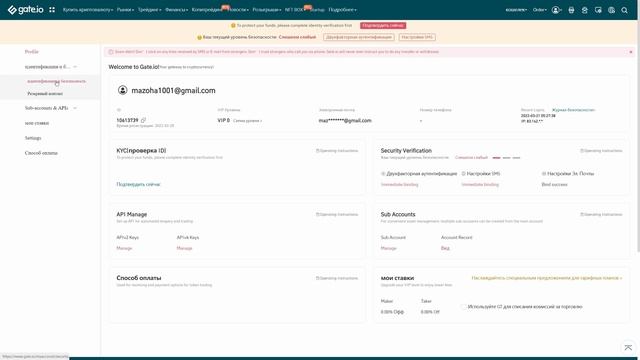Close the pink scam warning banner

pyautogui.click(x=630, y=52)
